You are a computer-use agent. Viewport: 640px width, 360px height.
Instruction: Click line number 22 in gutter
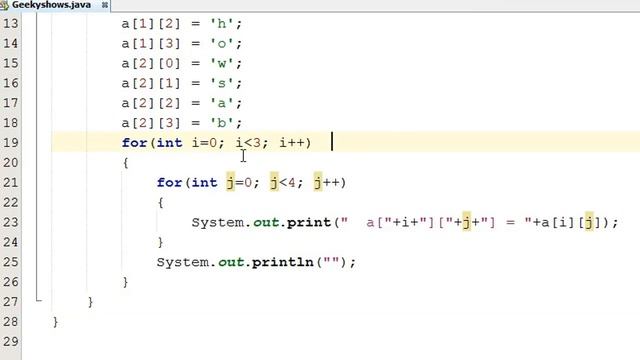click(11, 202)
